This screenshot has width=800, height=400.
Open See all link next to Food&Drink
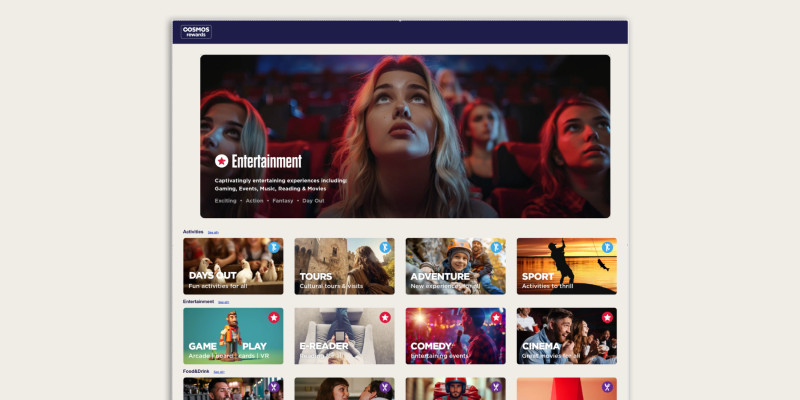click(x=219, y=372)
